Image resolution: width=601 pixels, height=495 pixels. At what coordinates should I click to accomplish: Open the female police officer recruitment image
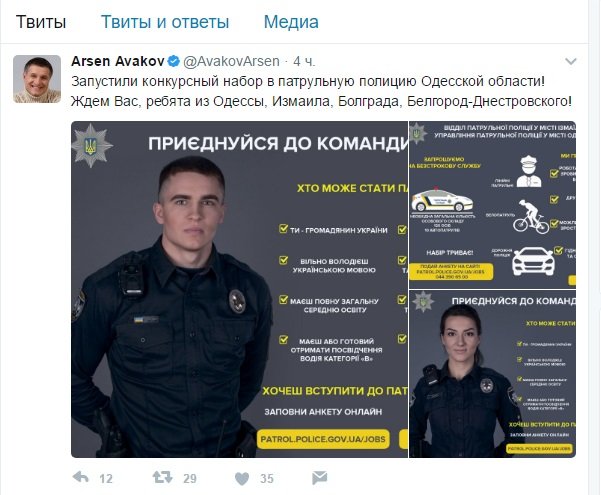pyautogui.click(x=493, y=374)
